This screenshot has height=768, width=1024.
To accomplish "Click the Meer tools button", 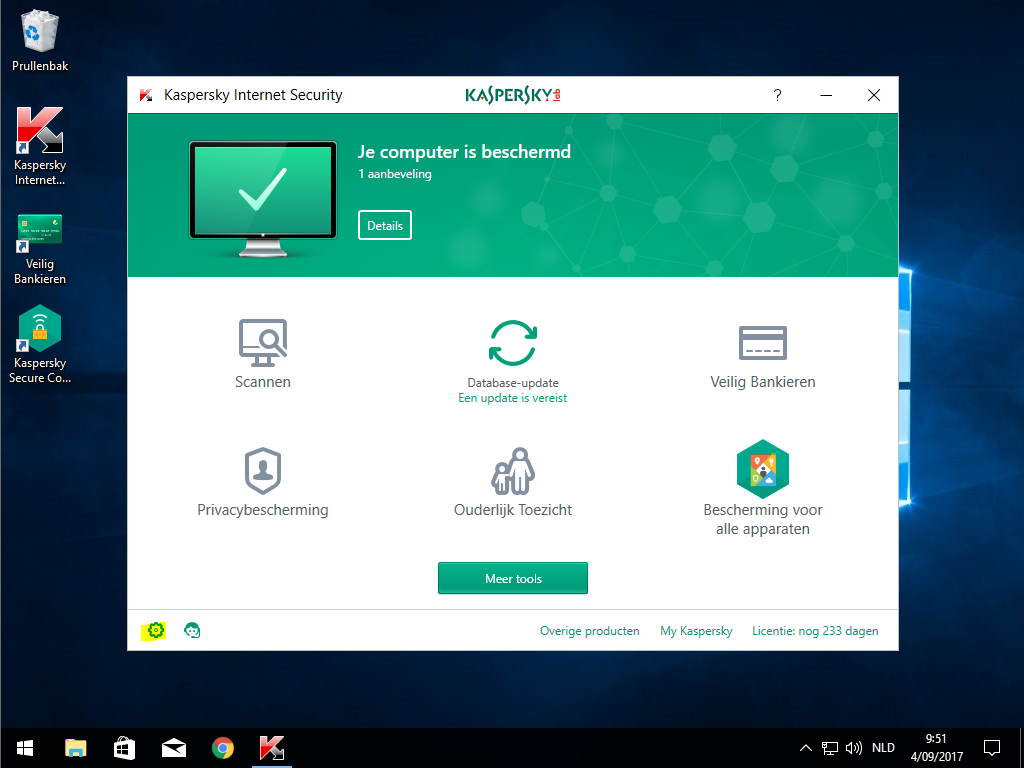I will click(513, 579).
